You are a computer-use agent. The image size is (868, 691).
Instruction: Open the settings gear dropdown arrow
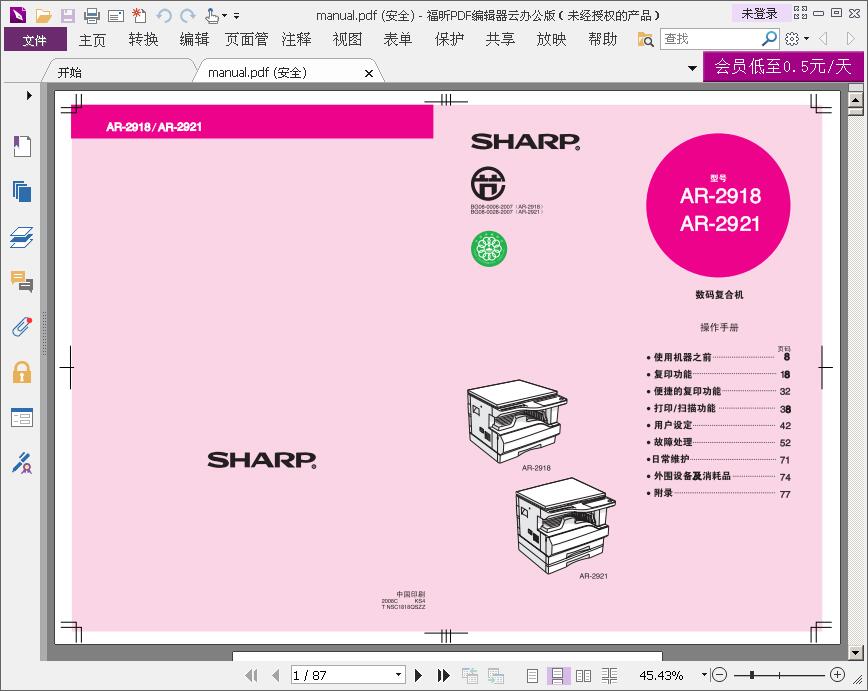pos(806,39)
